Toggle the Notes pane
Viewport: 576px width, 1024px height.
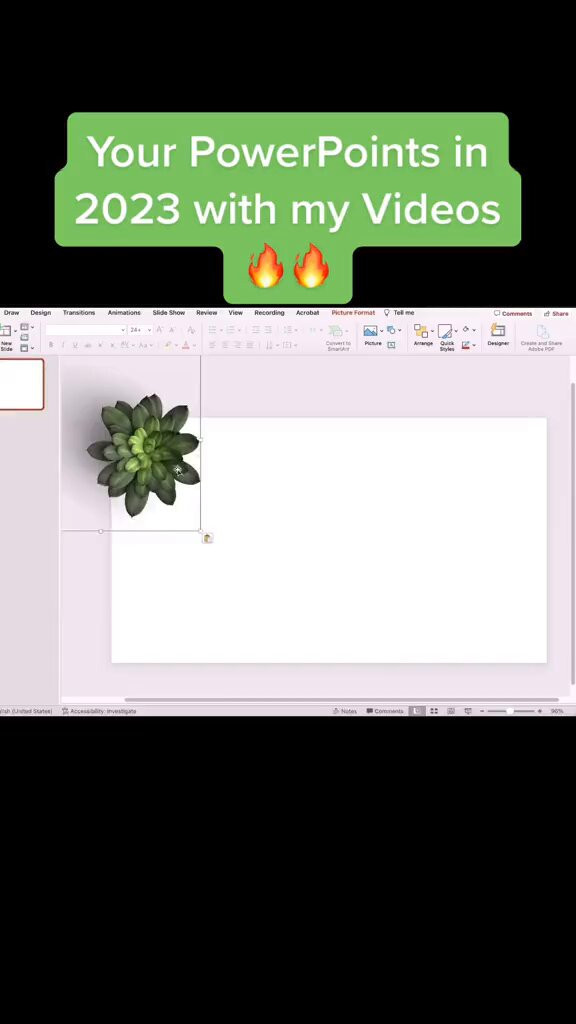coord(345,711)
